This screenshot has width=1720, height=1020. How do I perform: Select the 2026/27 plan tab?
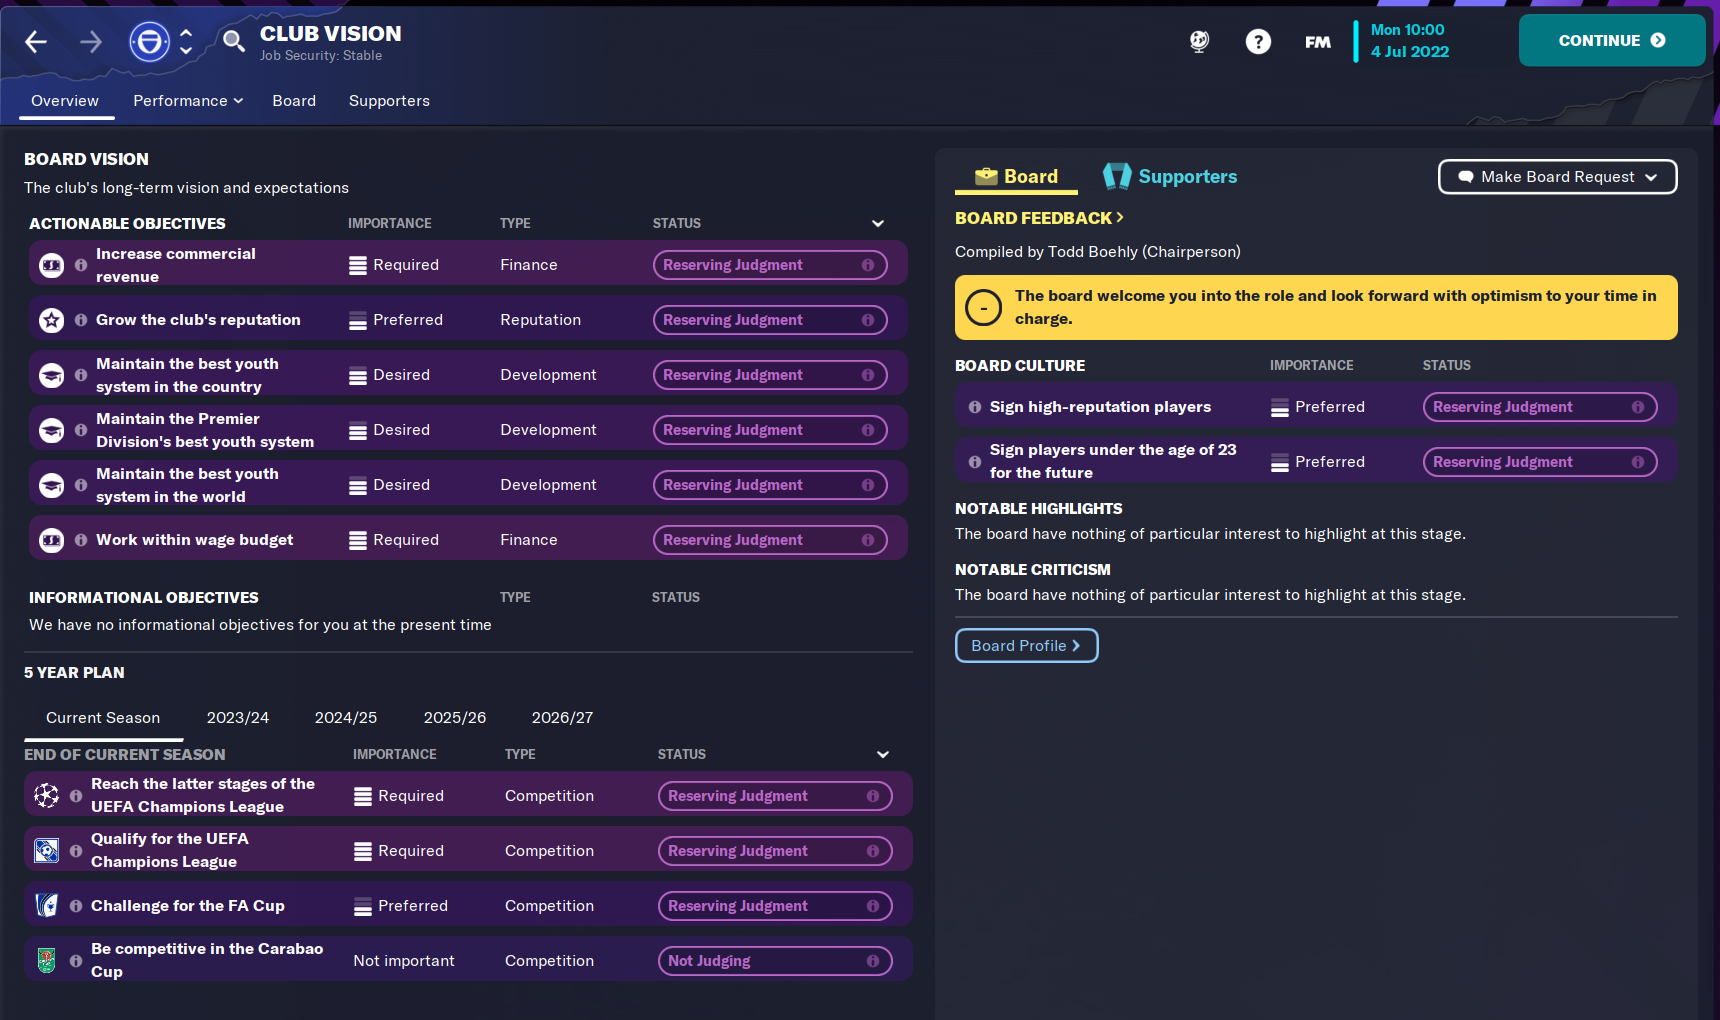(x=562, y=718)
